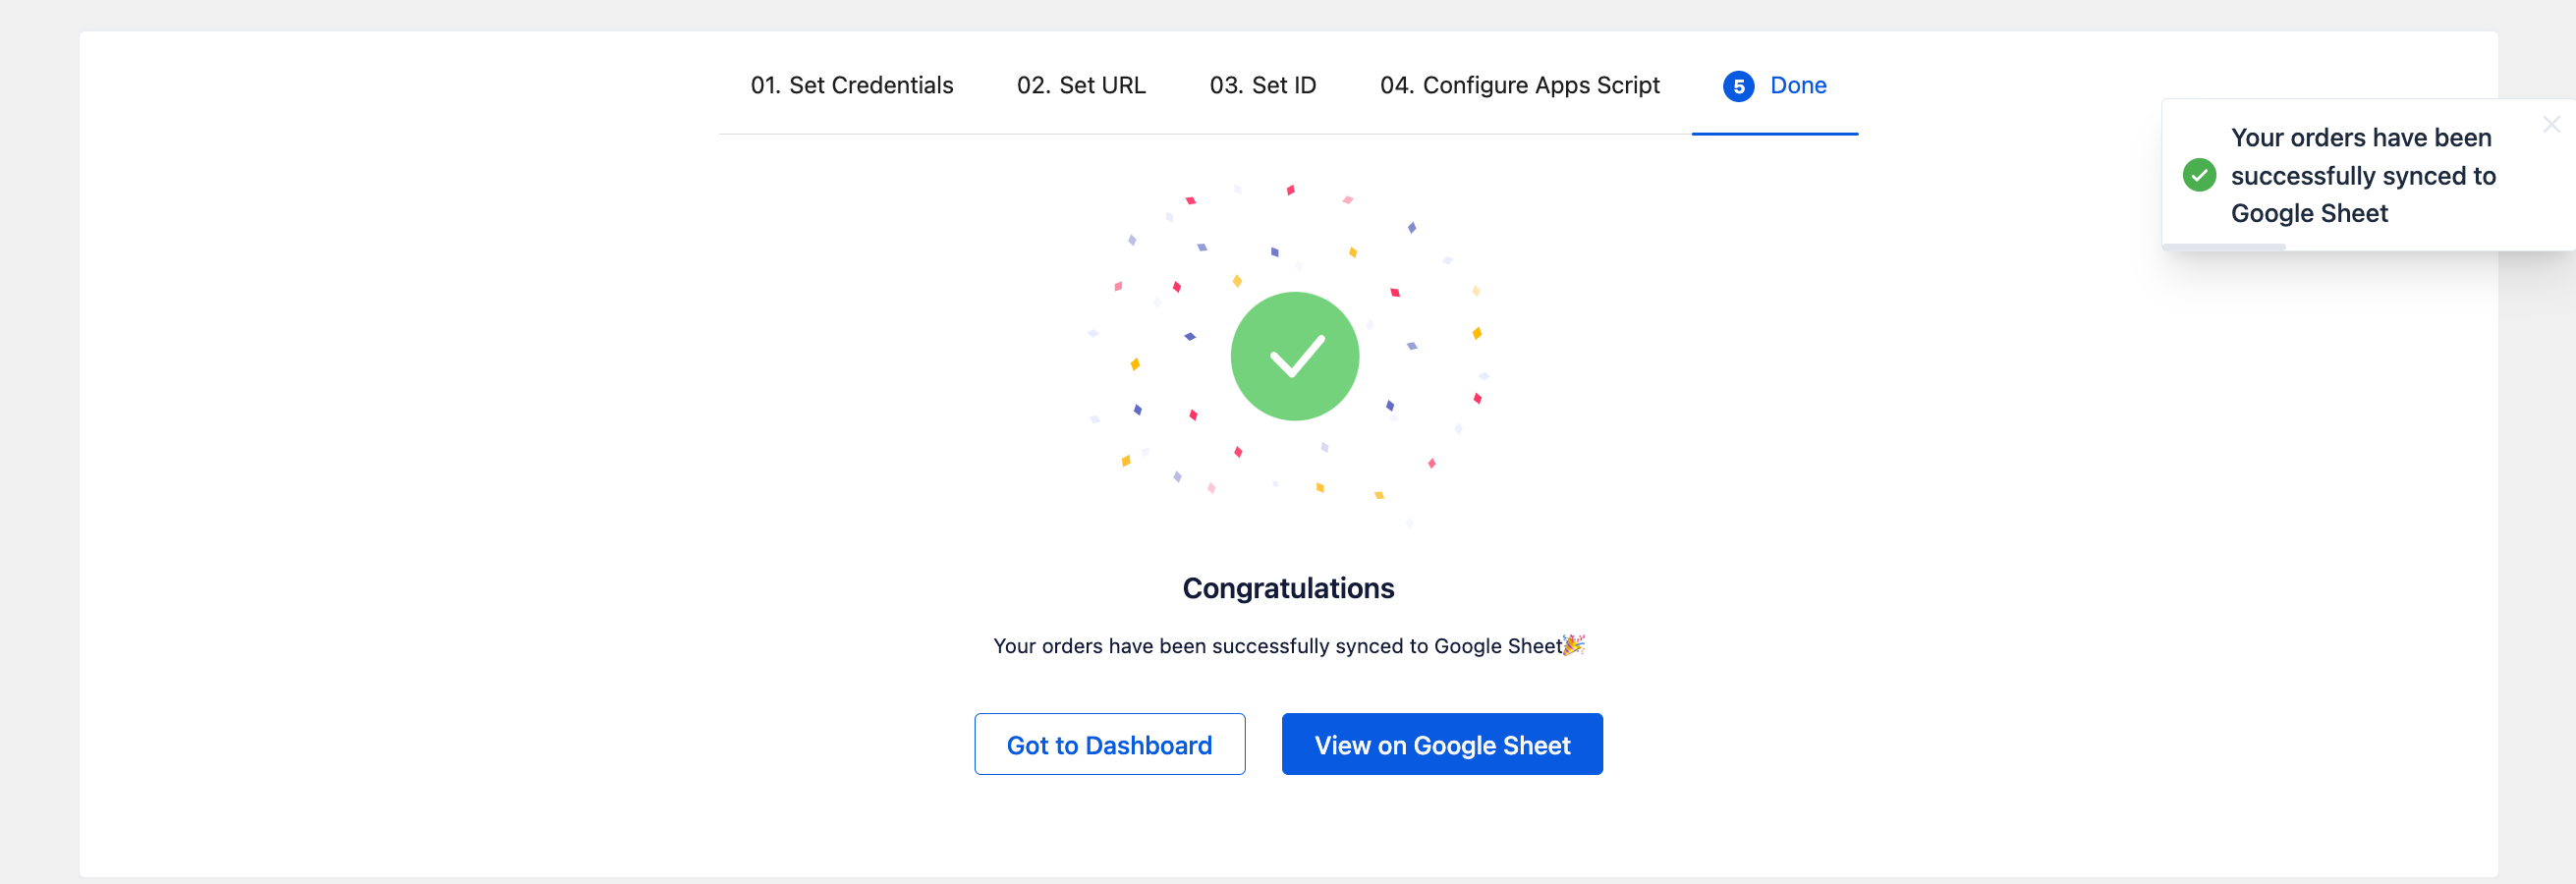The image size is (2576, 884).
Task: Go back to 03. Set ID step
Action: [x=1262, y=86]
